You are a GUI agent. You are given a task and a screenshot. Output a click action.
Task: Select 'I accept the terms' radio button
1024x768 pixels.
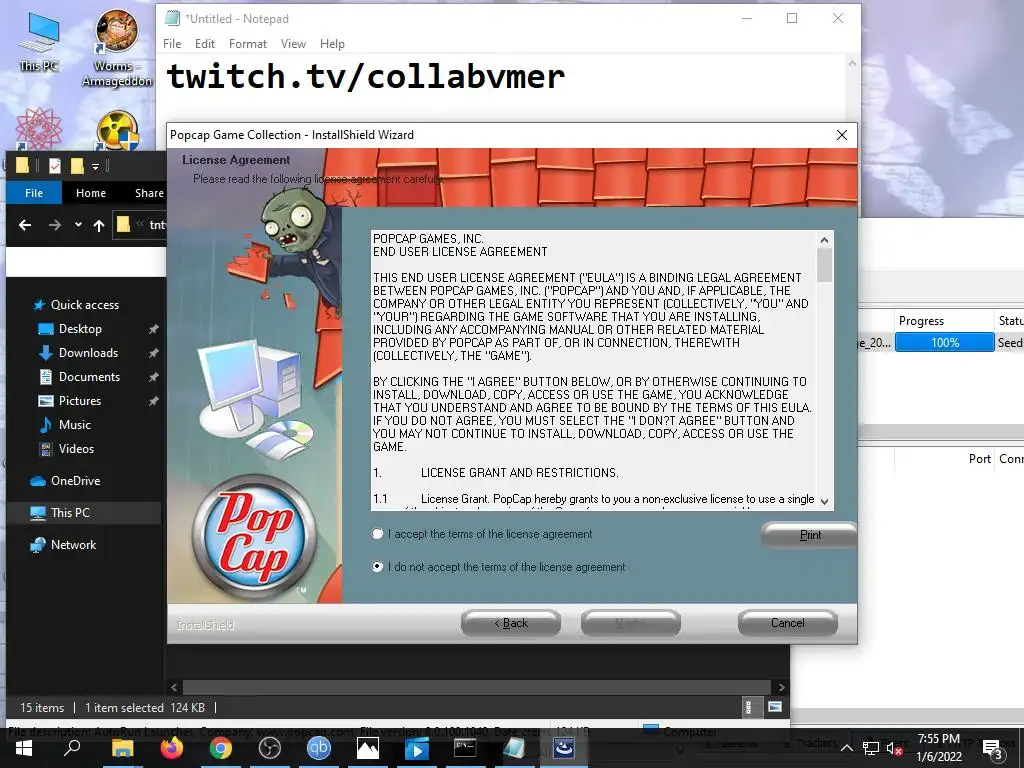[x=377, y=534]
